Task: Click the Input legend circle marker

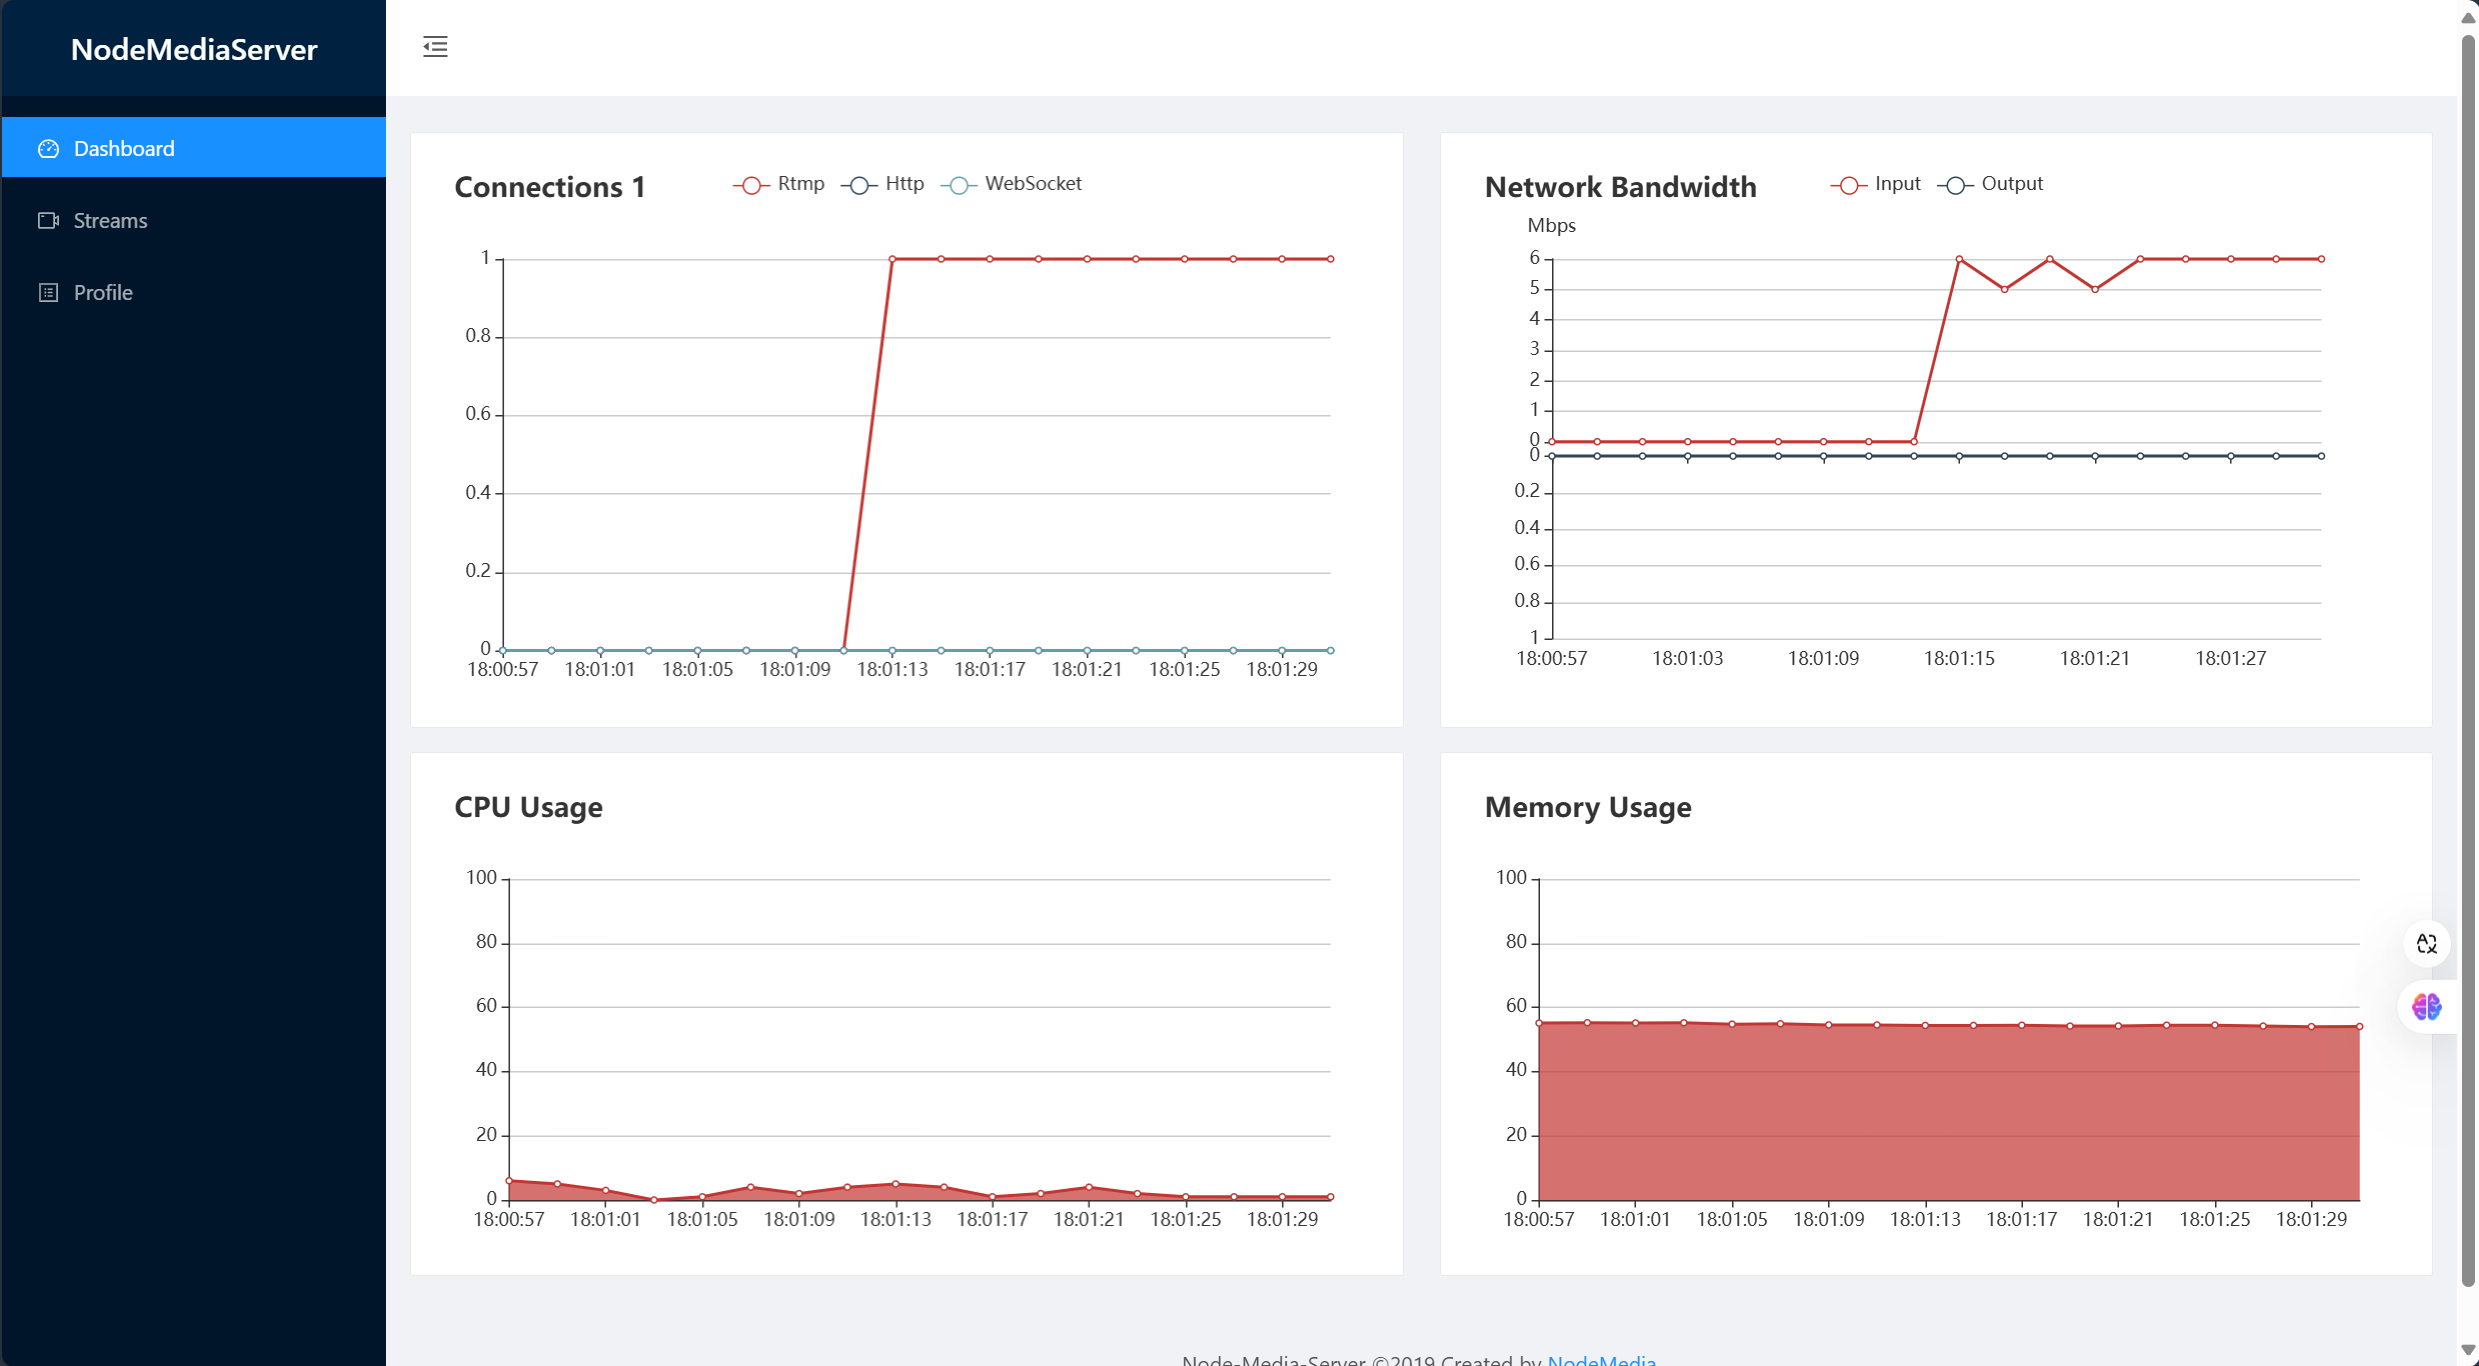Action: click(x=1848, y=184)
